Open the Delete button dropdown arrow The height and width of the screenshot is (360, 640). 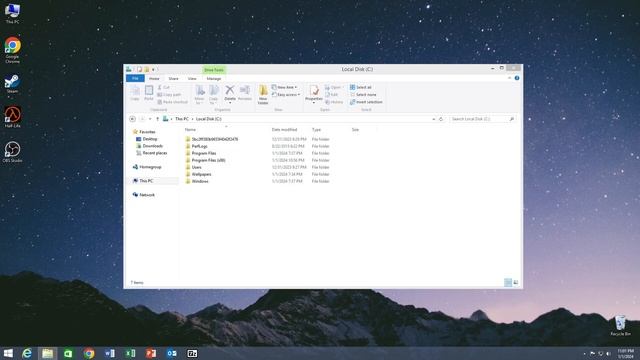(x=230, y=102)
